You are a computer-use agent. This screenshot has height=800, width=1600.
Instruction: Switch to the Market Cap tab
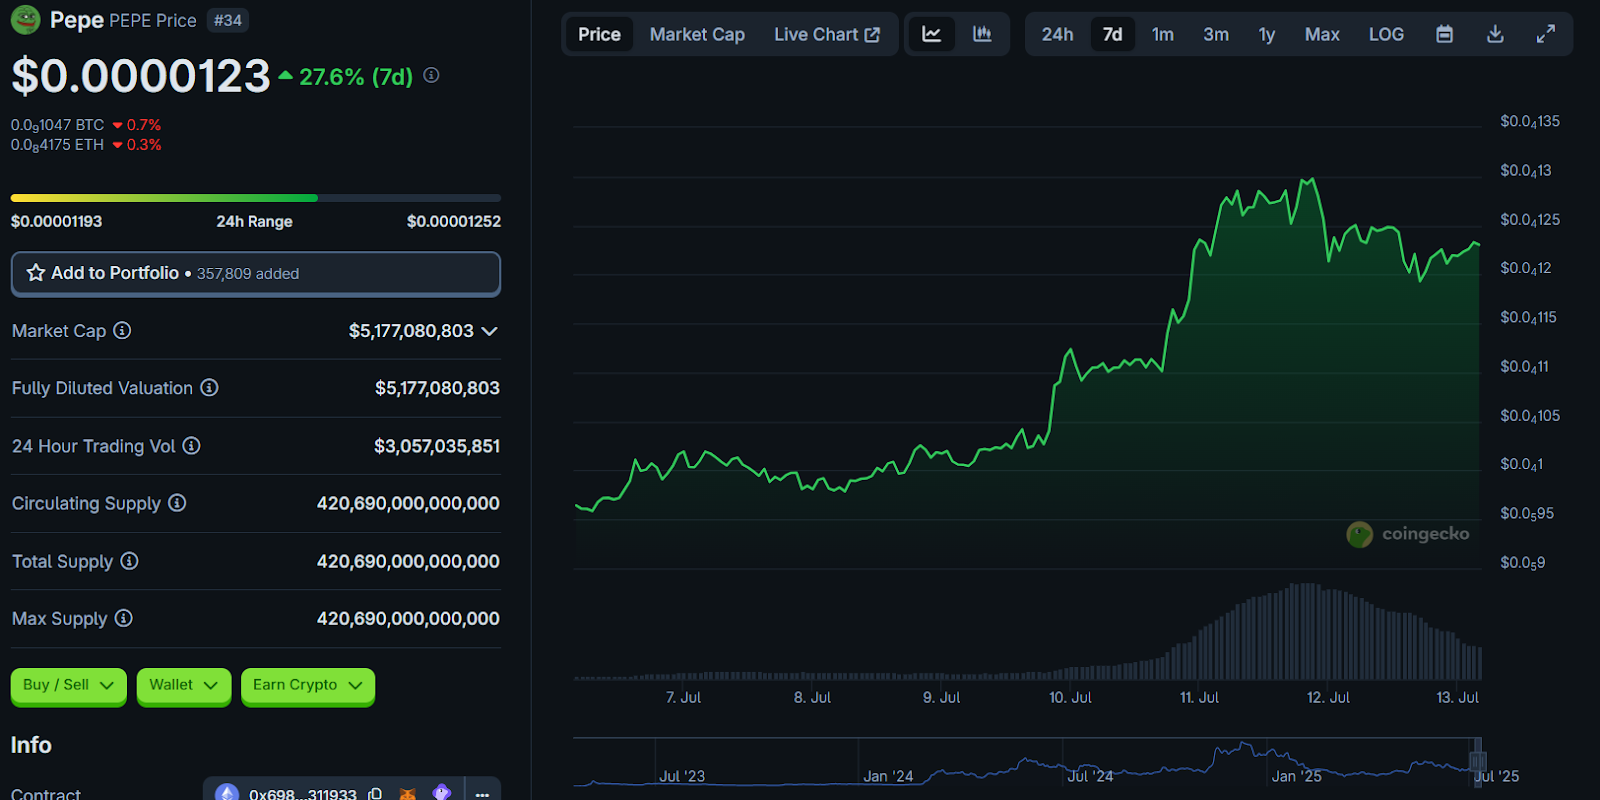pyautogui.click(x=697, y=34)
